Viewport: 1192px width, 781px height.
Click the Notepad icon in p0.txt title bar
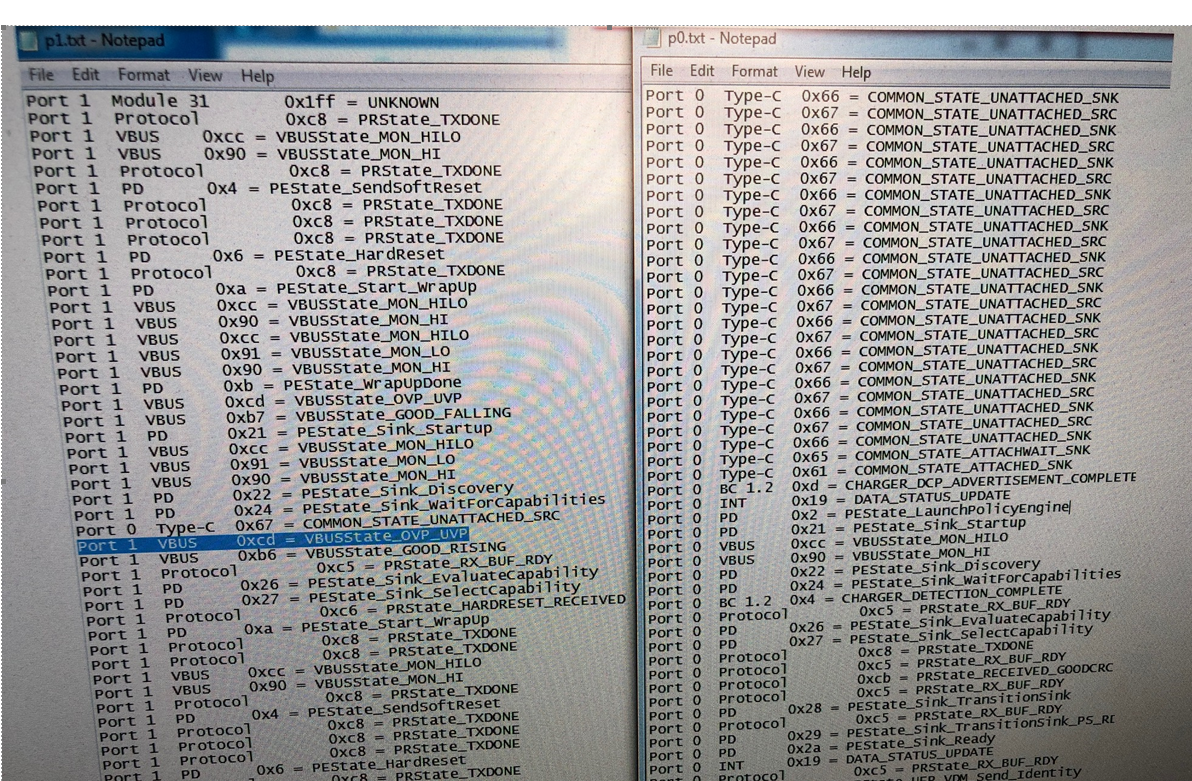pyautogui.click(x=652, y=38)
